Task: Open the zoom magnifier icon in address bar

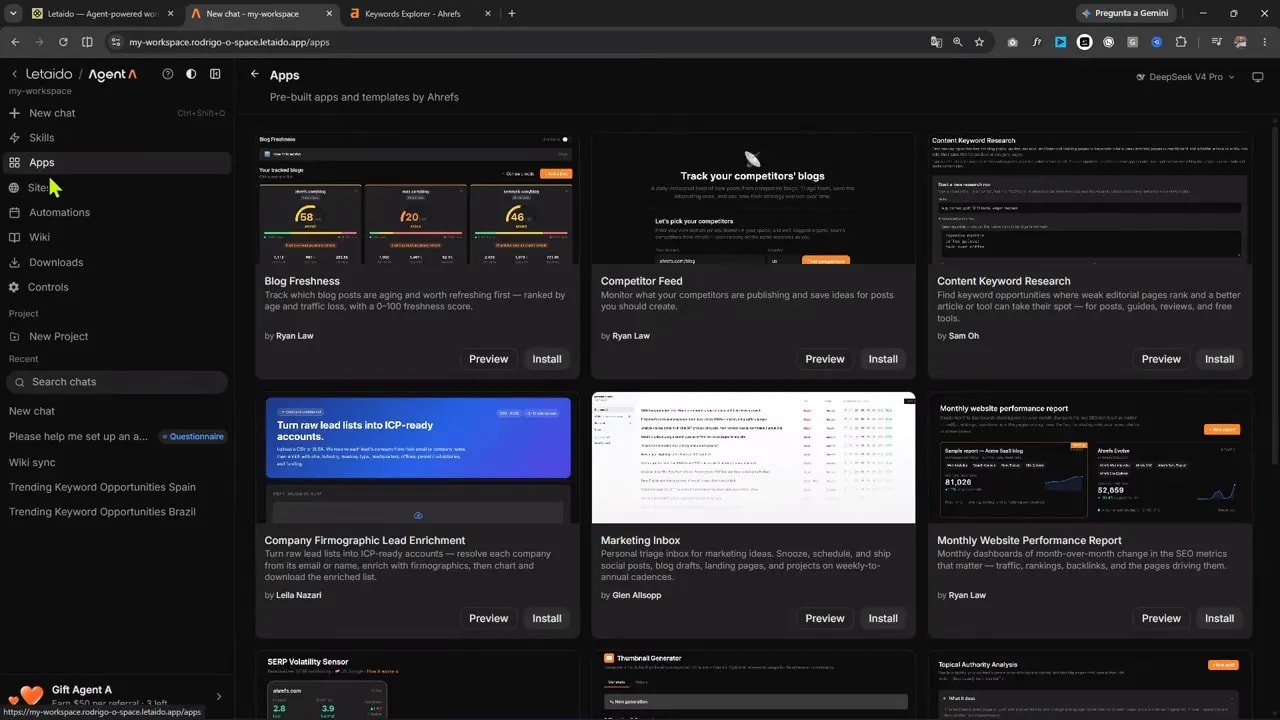Action: point(958,42)
